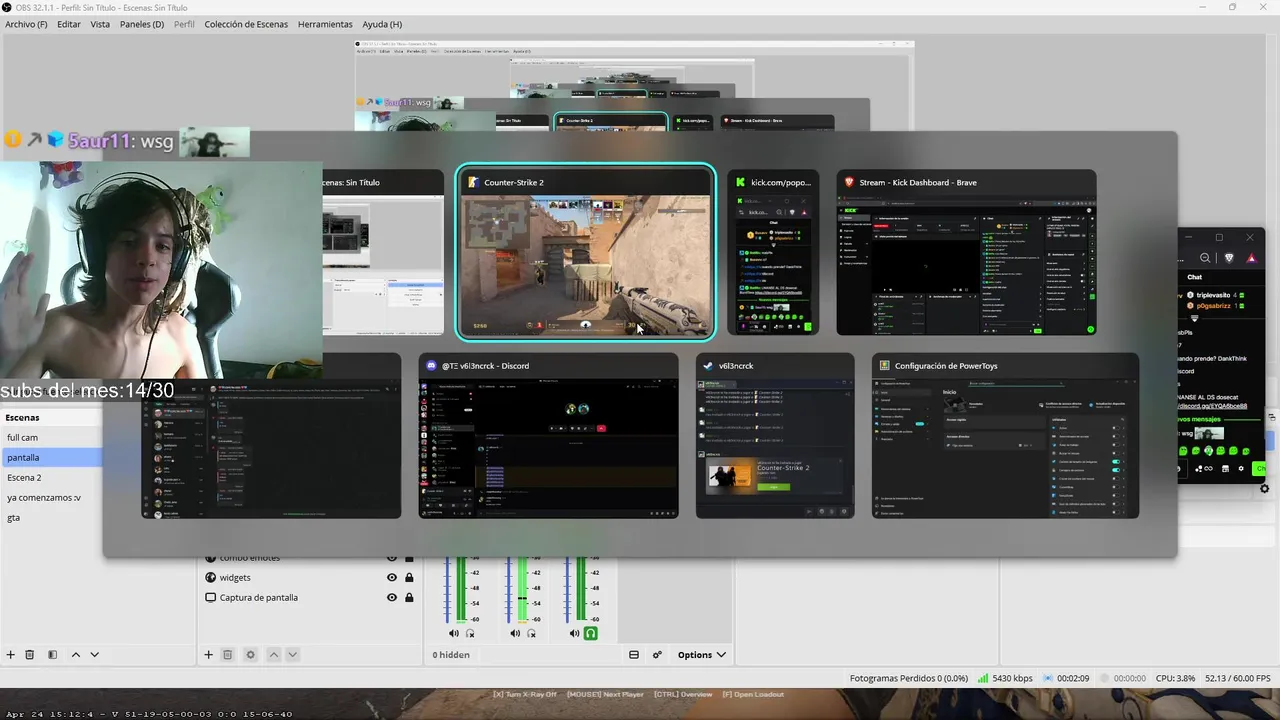Move selected source down in sources toolbar
Screen dimensions: 1280x720
point(292,655)
